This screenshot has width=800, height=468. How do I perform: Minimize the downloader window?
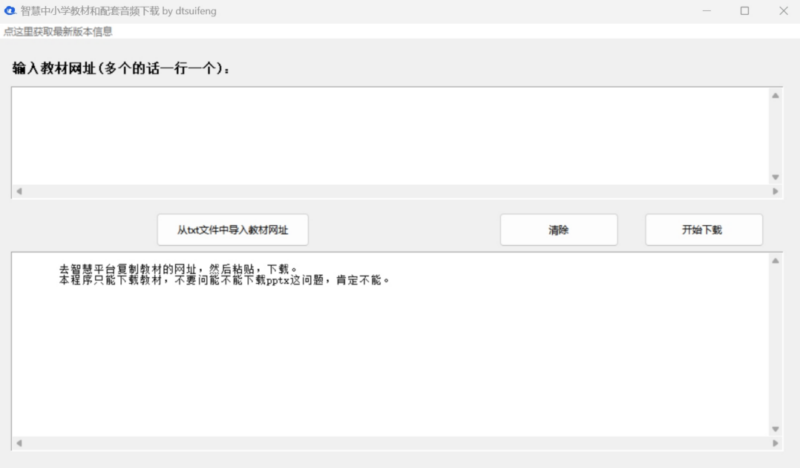707,11
